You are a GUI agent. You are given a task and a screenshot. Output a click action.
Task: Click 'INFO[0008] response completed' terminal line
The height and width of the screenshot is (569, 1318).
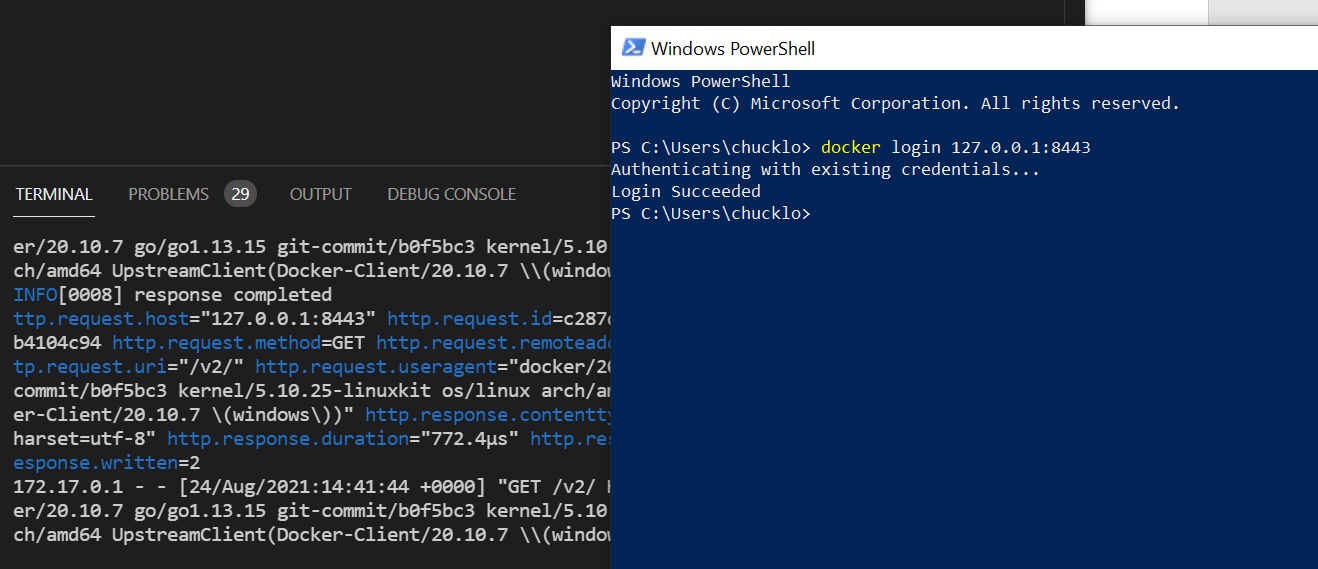173,295
